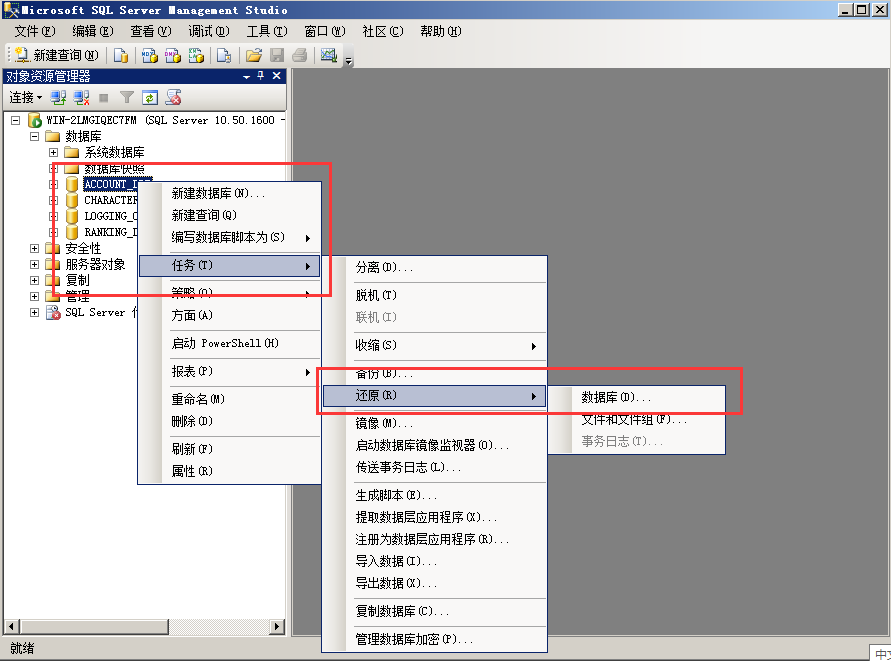Expand the 复制 node
891x661 pixels.
click(35, 280)
